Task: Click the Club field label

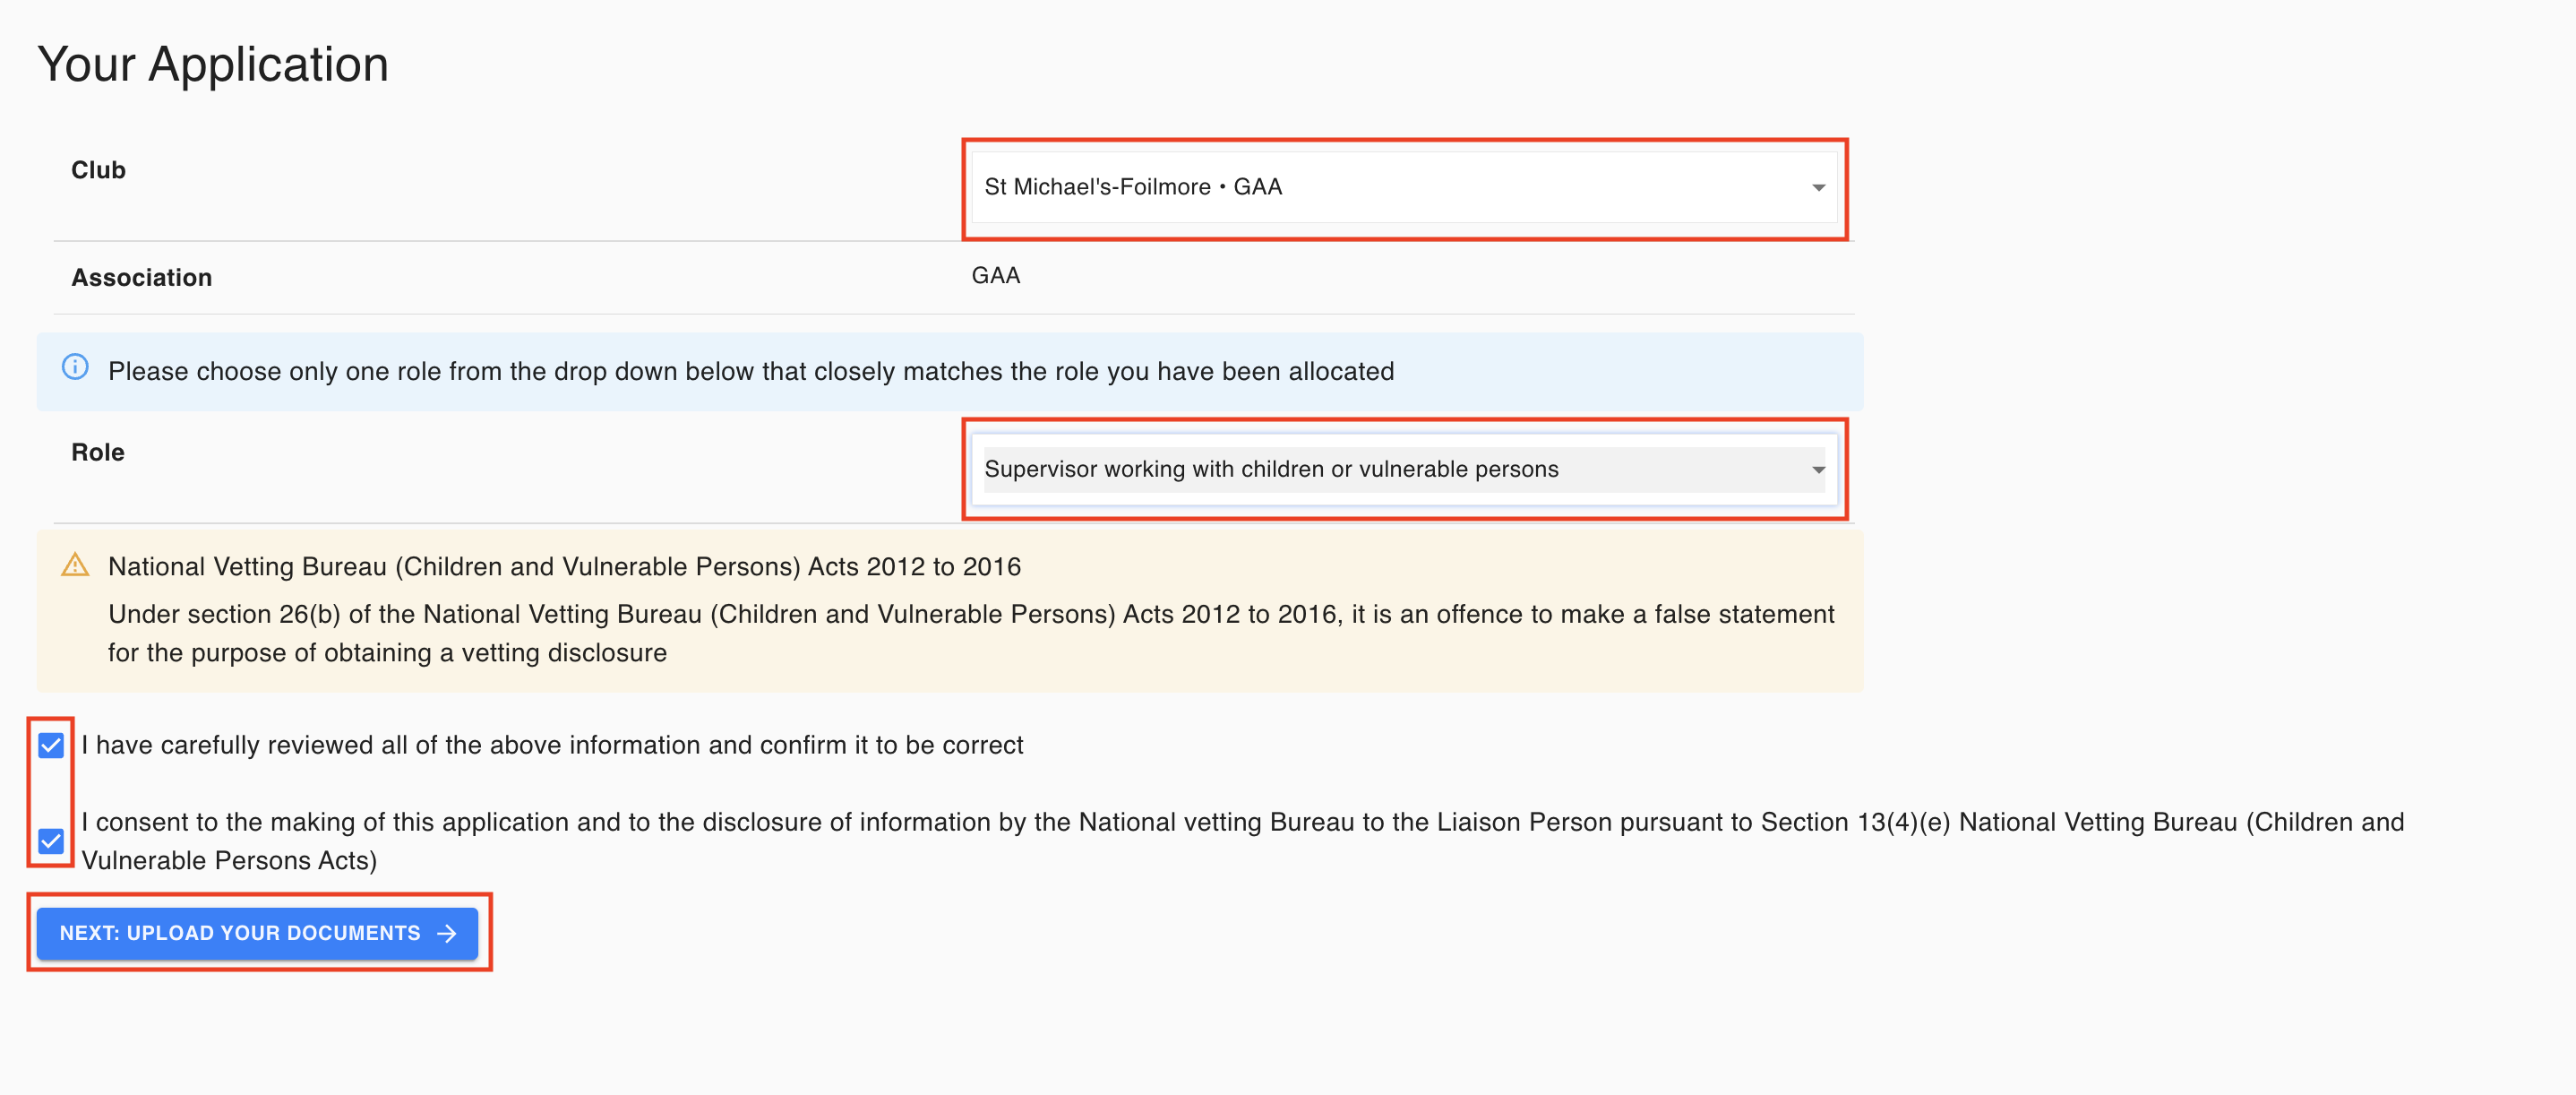Action: point(98,170)
